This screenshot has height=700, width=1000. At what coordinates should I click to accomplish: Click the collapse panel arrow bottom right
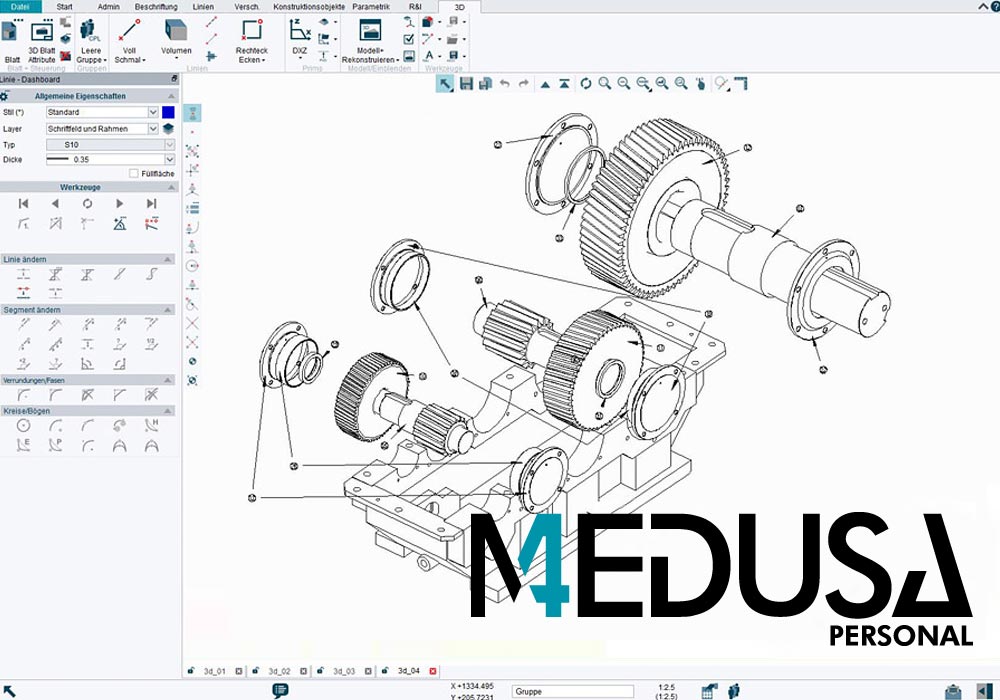984,691
